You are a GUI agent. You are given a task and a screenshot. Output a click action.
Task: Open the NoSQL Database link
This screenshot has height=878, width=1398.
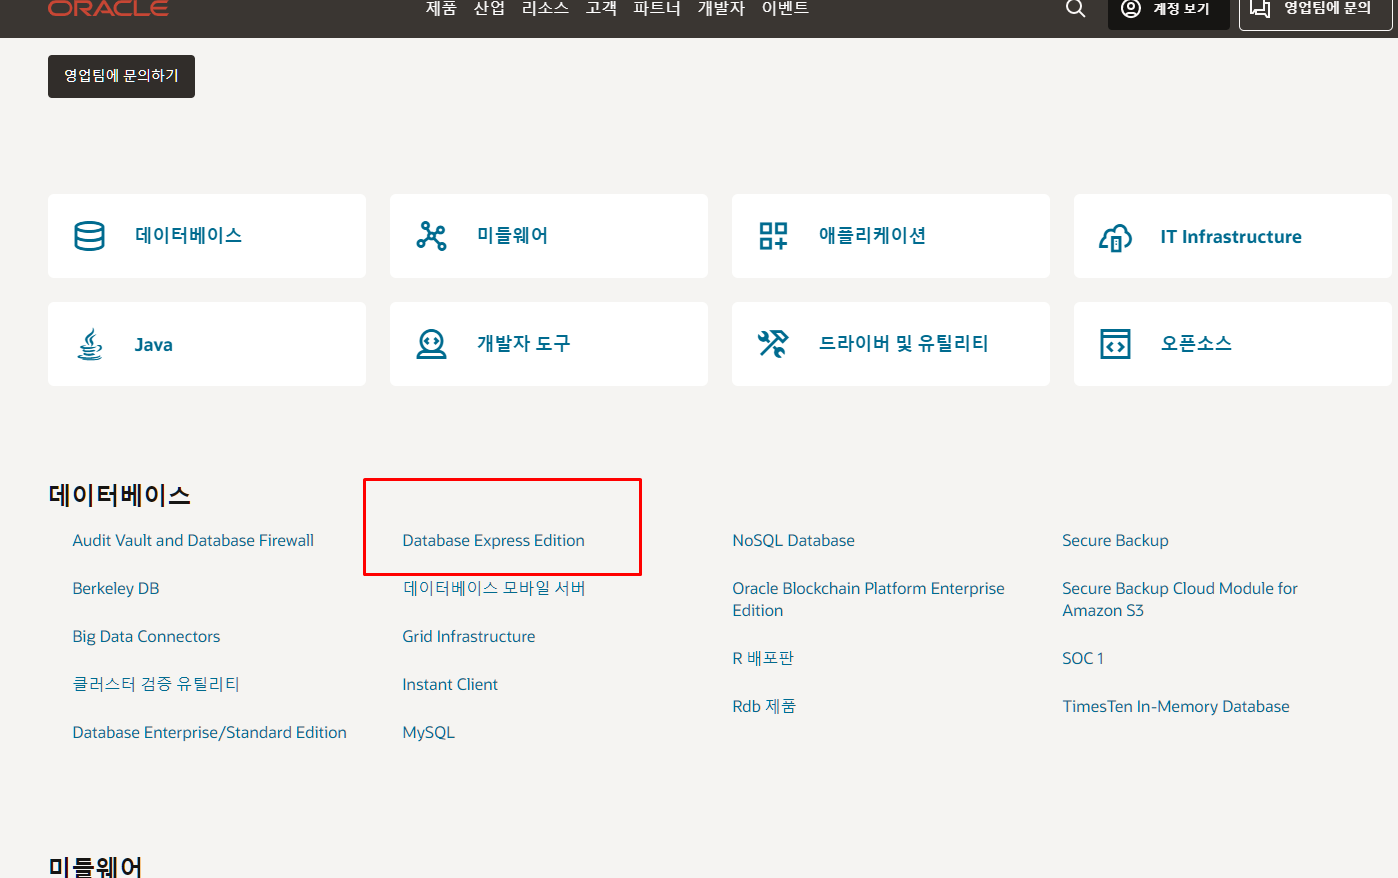click(x=793, y=540)
